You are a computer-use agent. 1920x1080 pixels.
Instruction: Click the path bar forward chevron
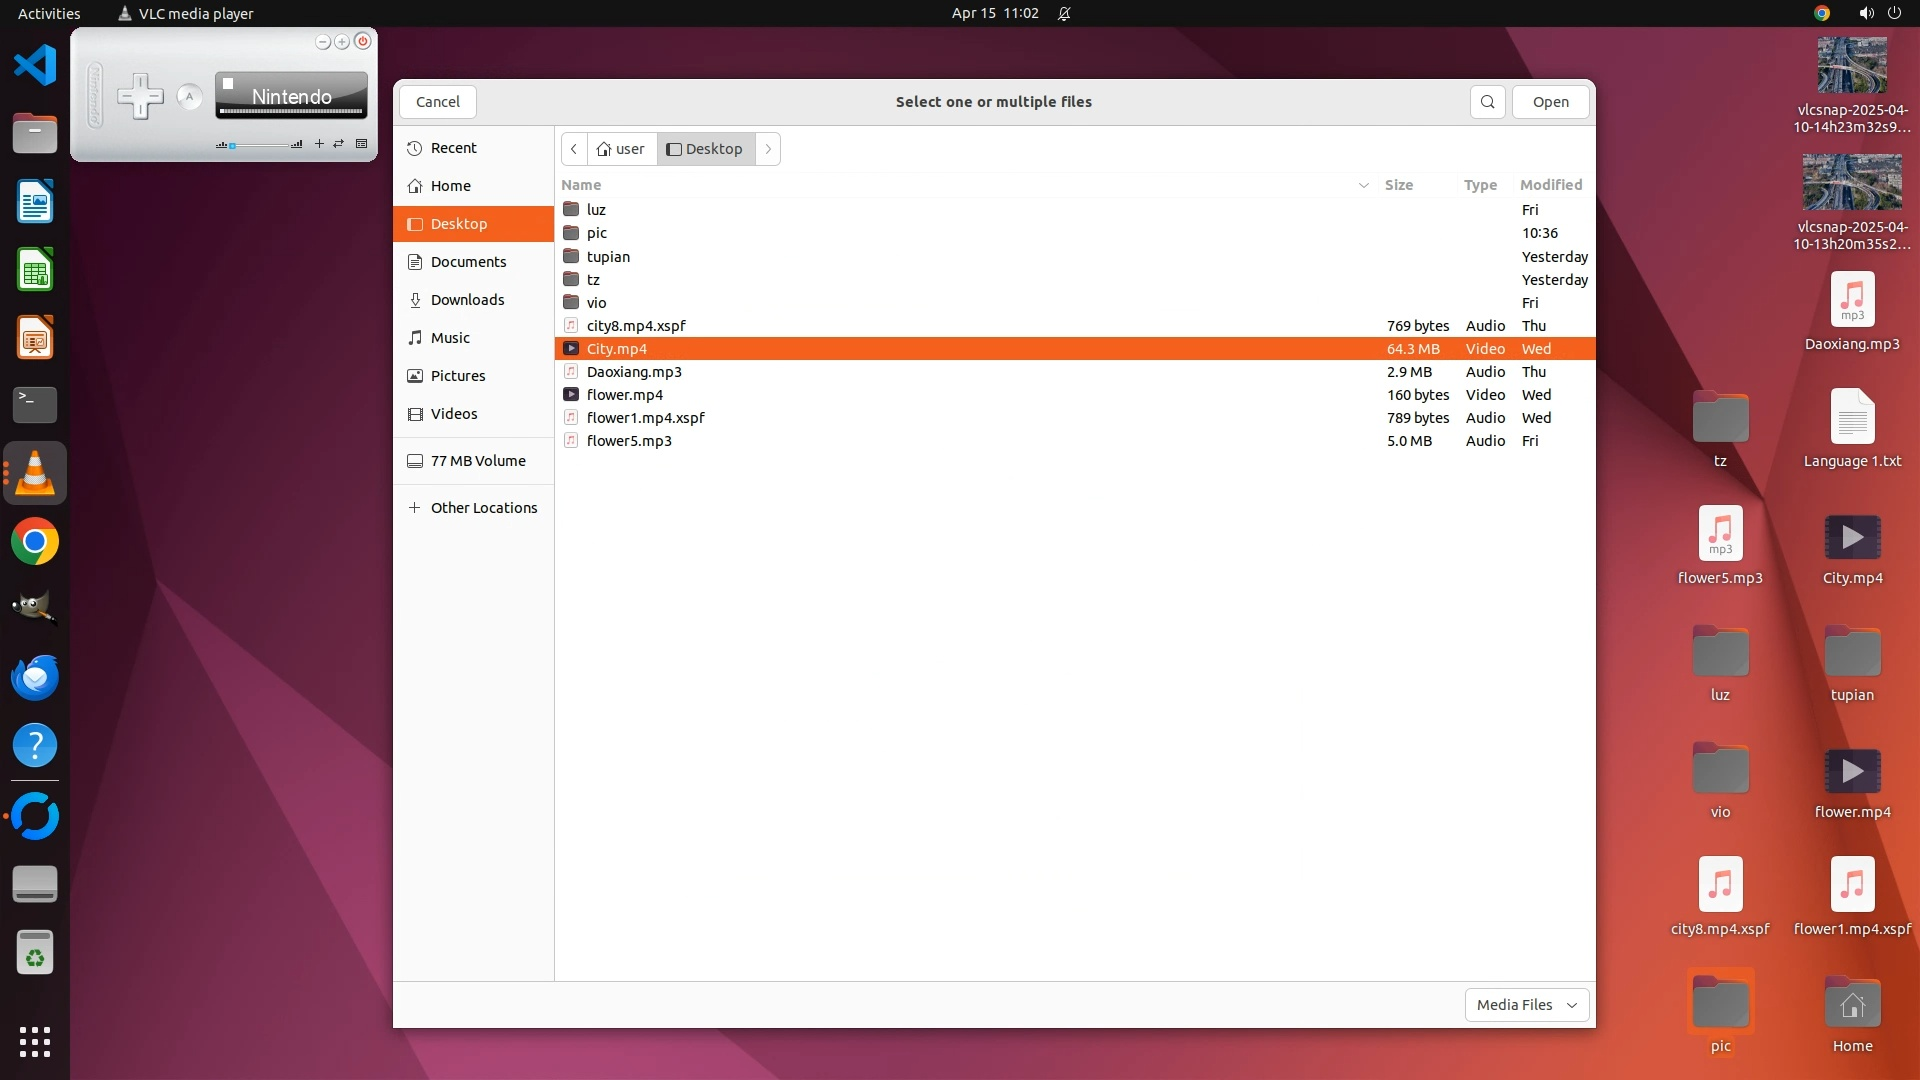tap(768, 149)
